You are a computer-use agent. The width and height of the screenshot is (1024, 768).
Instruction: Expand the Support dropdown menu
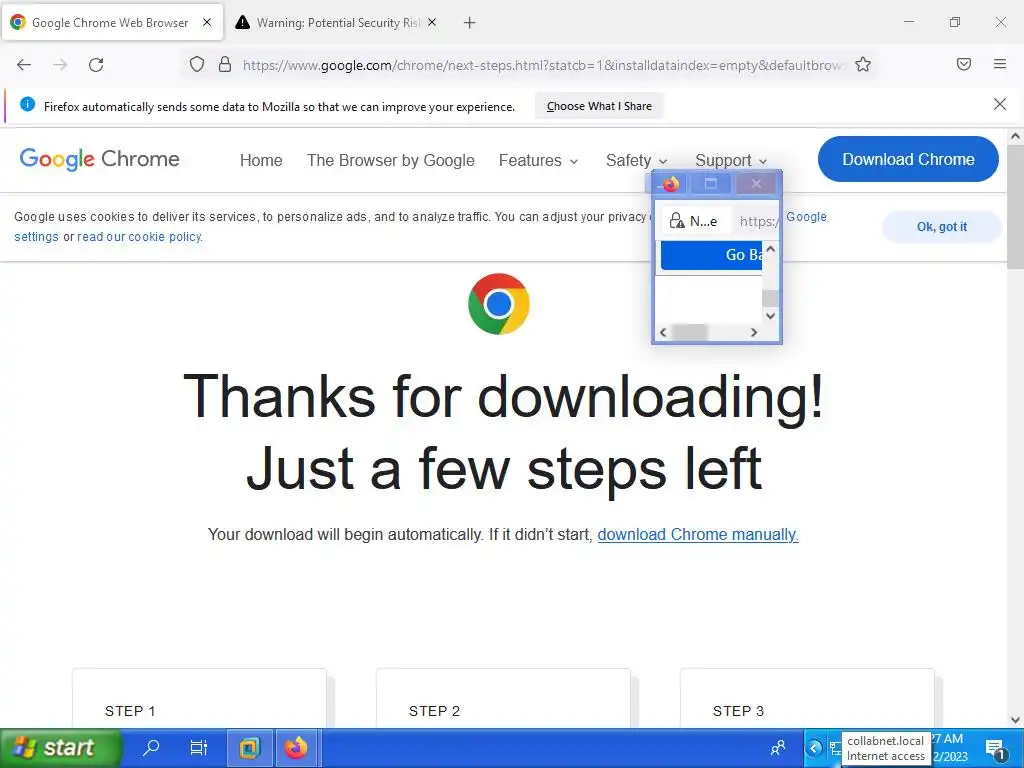[x=731, y=160]
